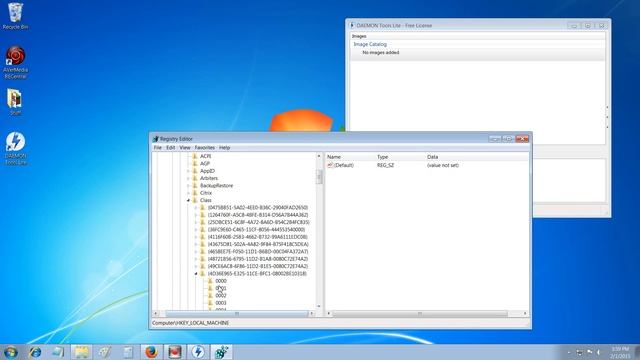Expand the {49CE6AC8-6F86-11D2-B1E5-0080C72E74A2} key
The height and width of the screenshot is (360, 640).
(196, 267)
